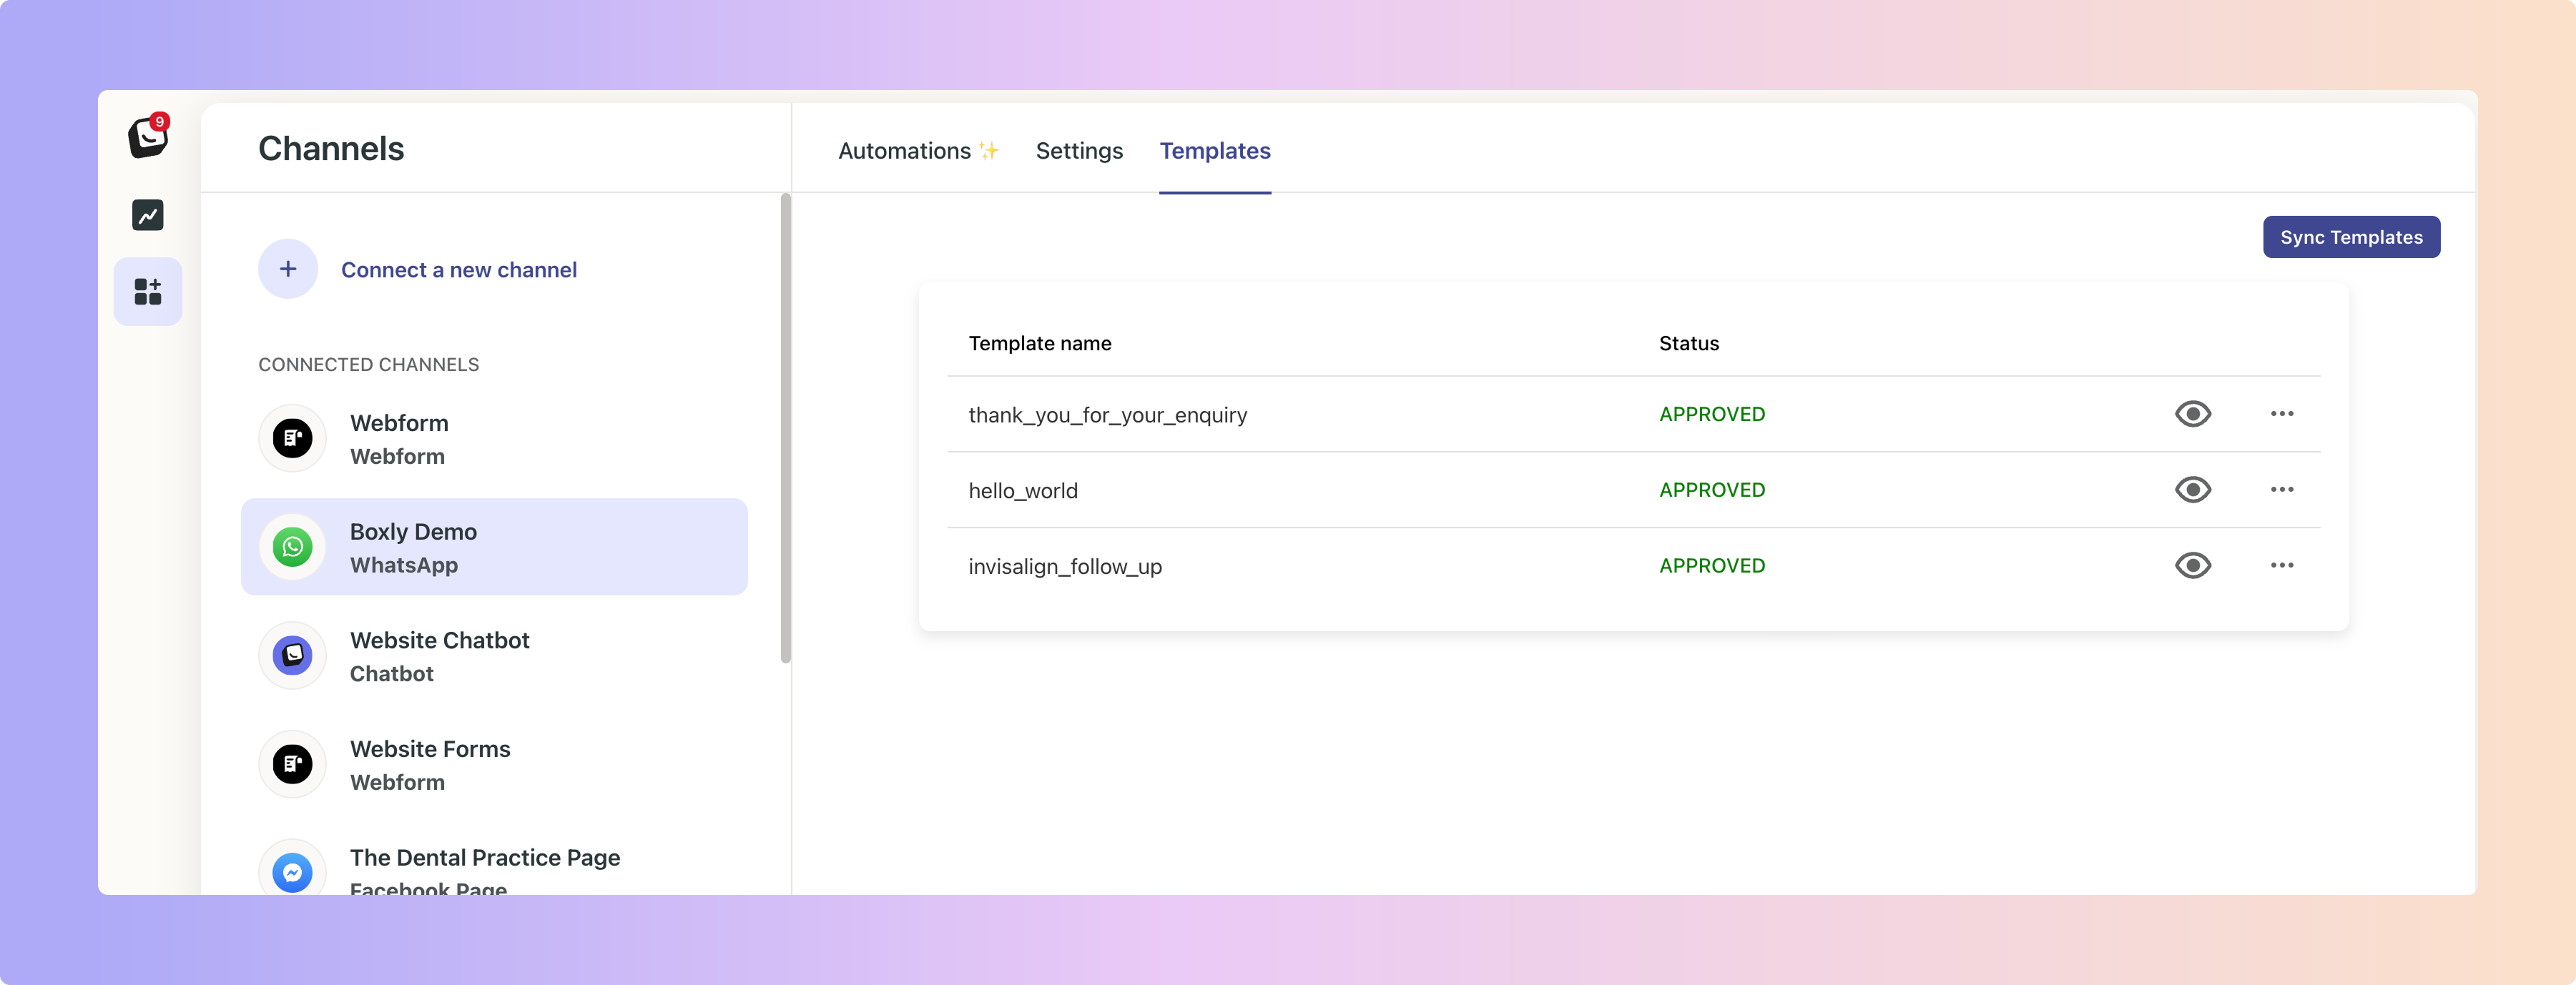
Task: Preview the hello_world template via eye icon
Action: (2192, 490)
